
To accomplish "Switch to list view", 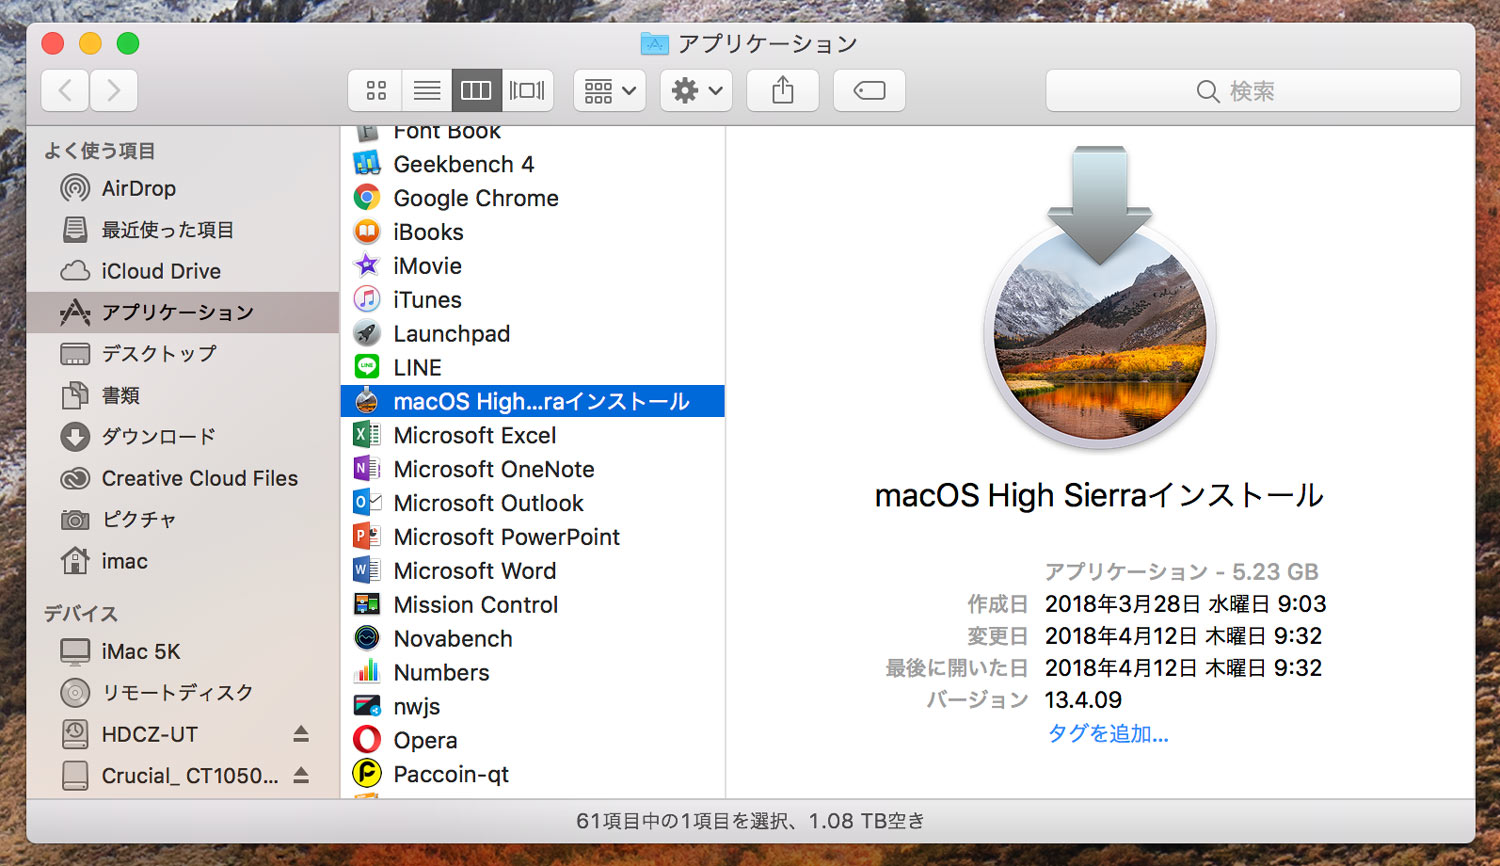I will point(427,91).
